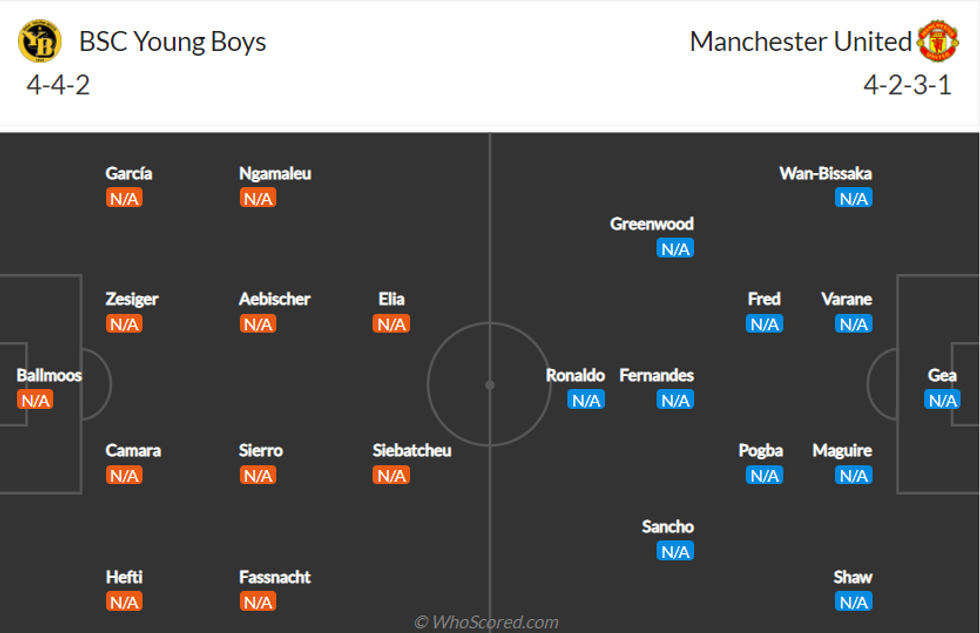Open the WhoScored.com watermark link
Viewport: 980px width, 633px height.
(x=486, y=622)
